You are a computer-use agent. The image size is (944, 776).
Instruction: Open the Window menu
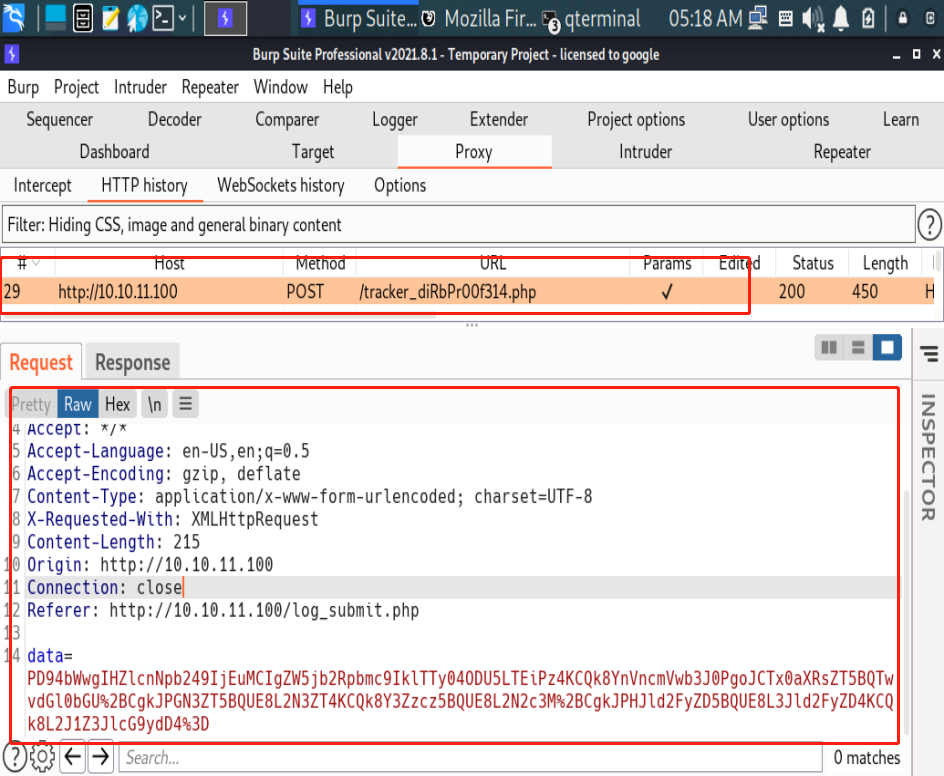point(281,87)
